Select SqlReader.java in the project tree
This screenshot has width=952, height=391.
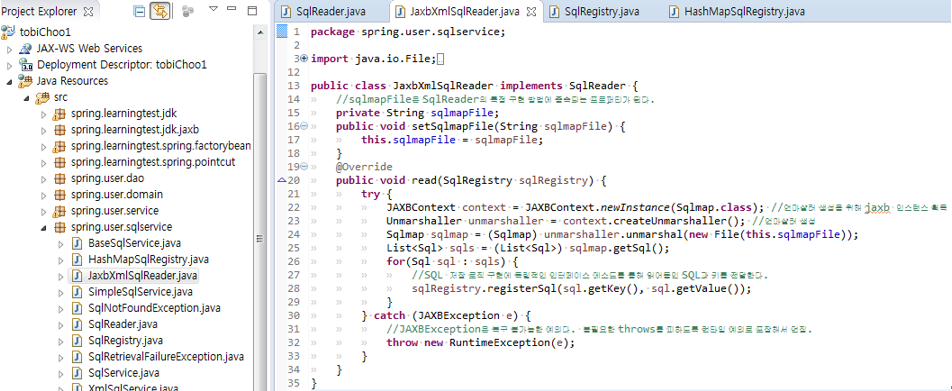pos(123,324)
